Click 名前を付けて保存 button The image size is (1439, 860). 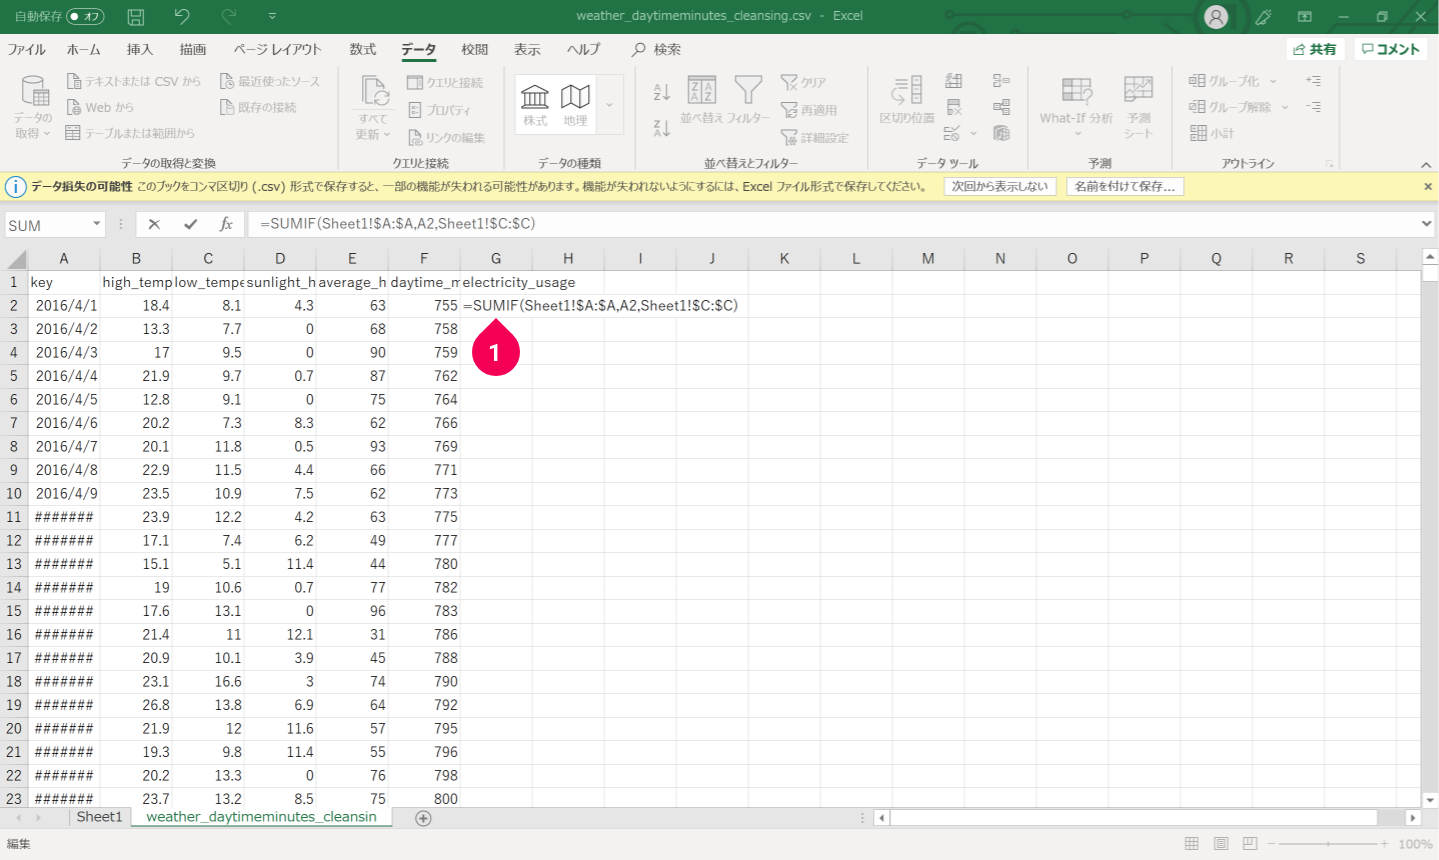coord(1124,187)
